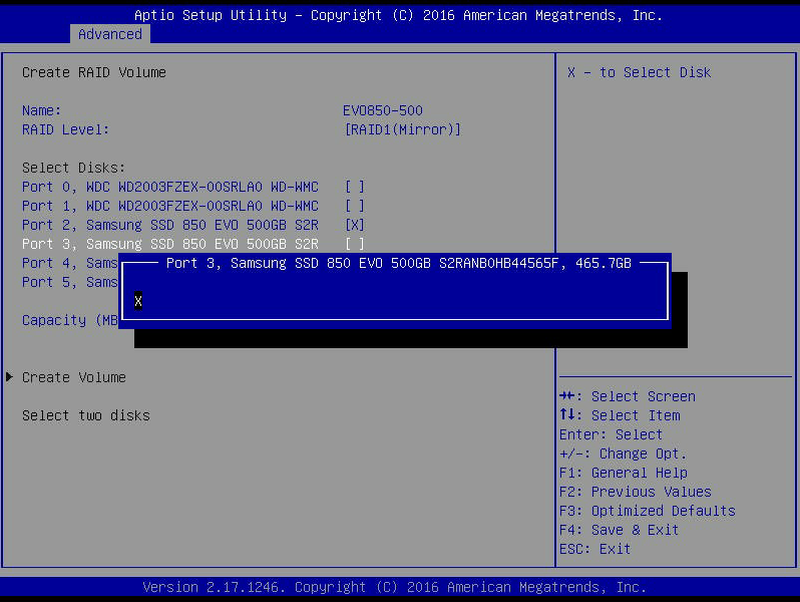Screen dimensions: 800x602
Task: Select the Port 0 WDC WD2003FZEX row
Action: [x=193, y=187]
